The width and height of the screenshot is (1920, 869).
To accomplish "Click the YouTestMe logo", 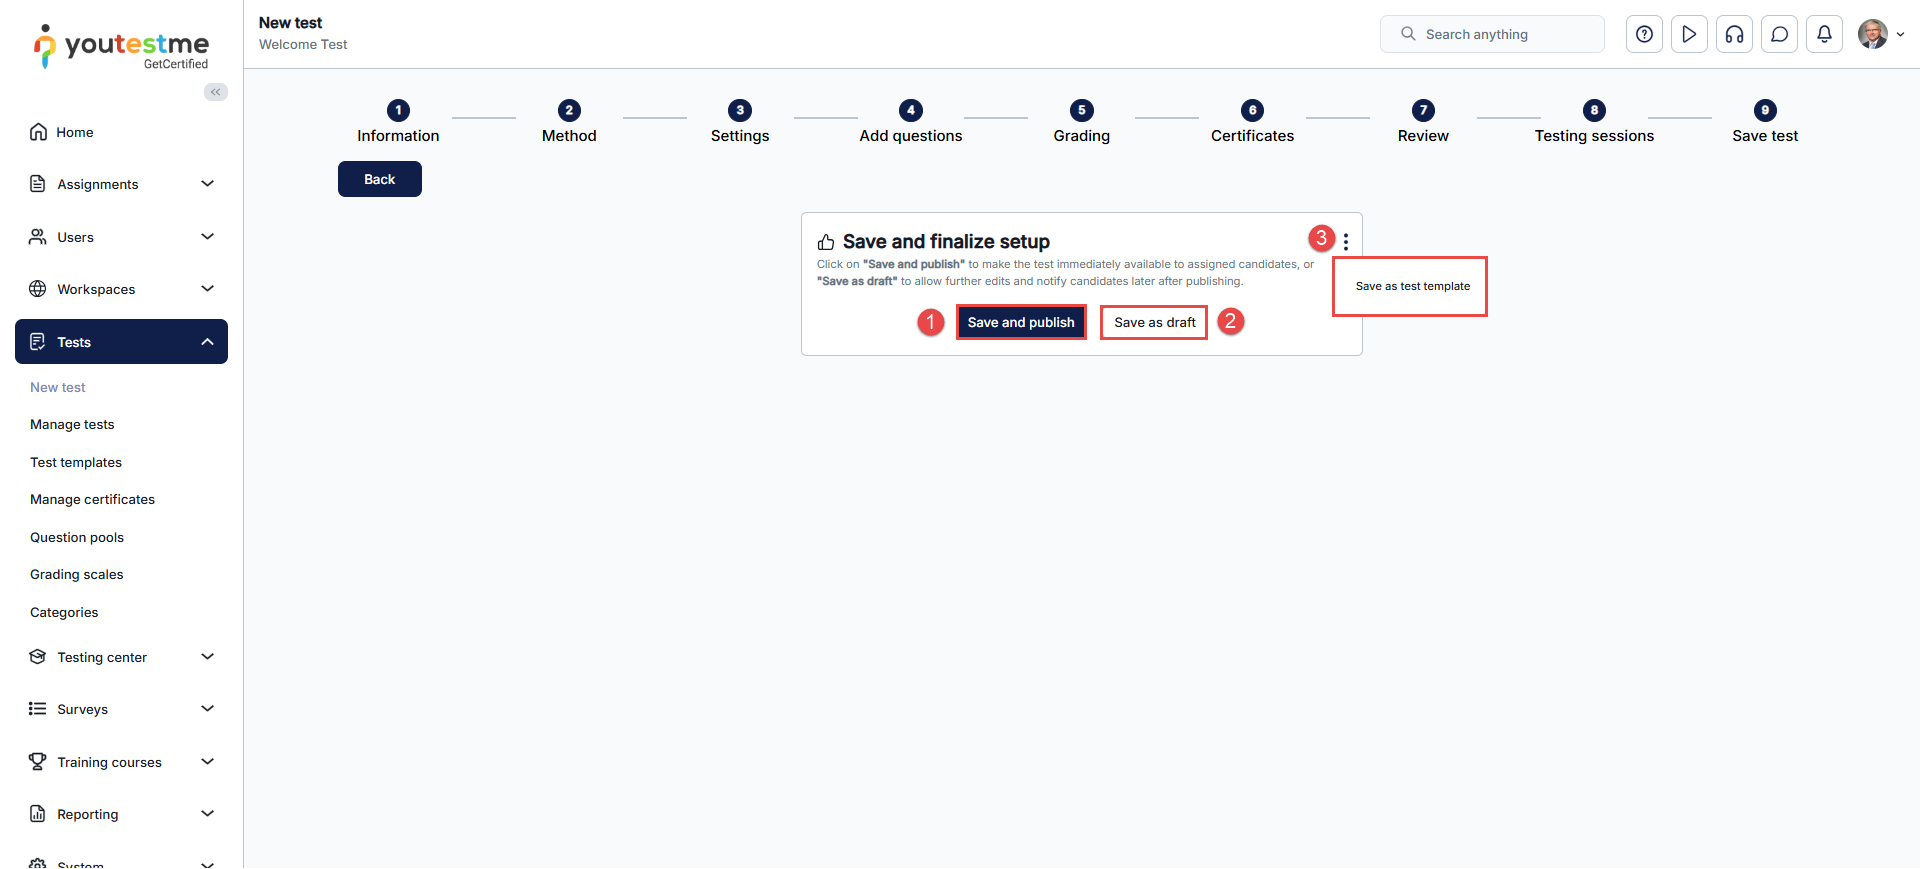I will coord(122,47).
